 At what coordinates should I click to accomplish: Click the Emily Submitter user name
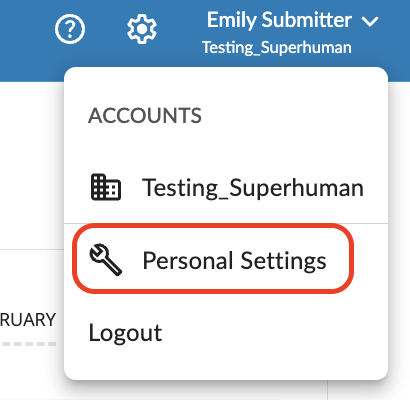279,20
